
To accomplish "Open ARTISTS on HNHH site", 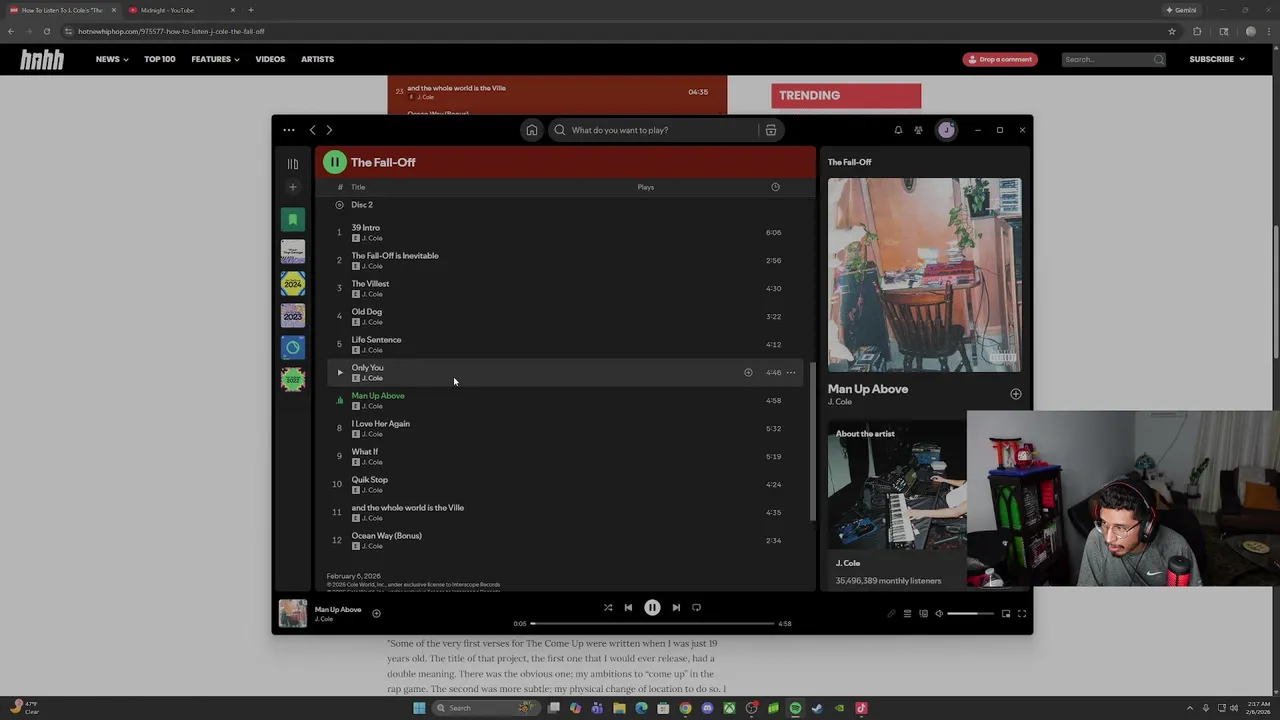I will (x=318, y=59).
